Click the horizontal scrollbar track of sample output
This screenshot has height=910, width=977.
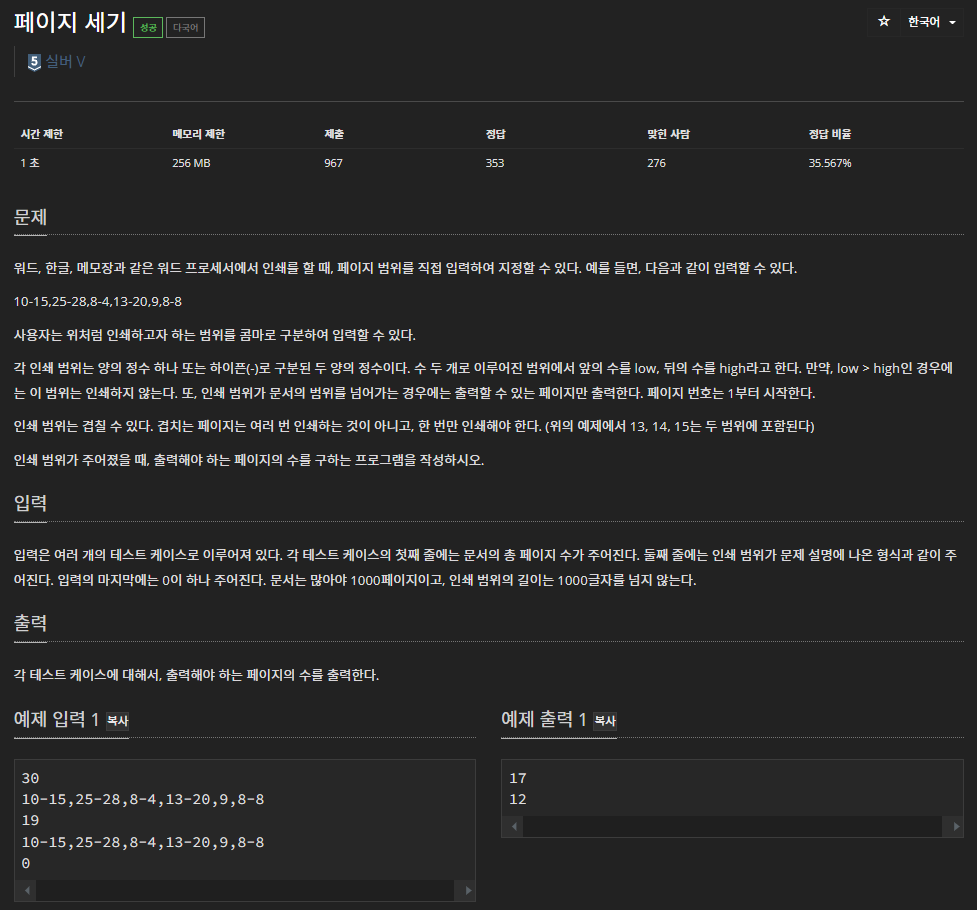(733, 826)
